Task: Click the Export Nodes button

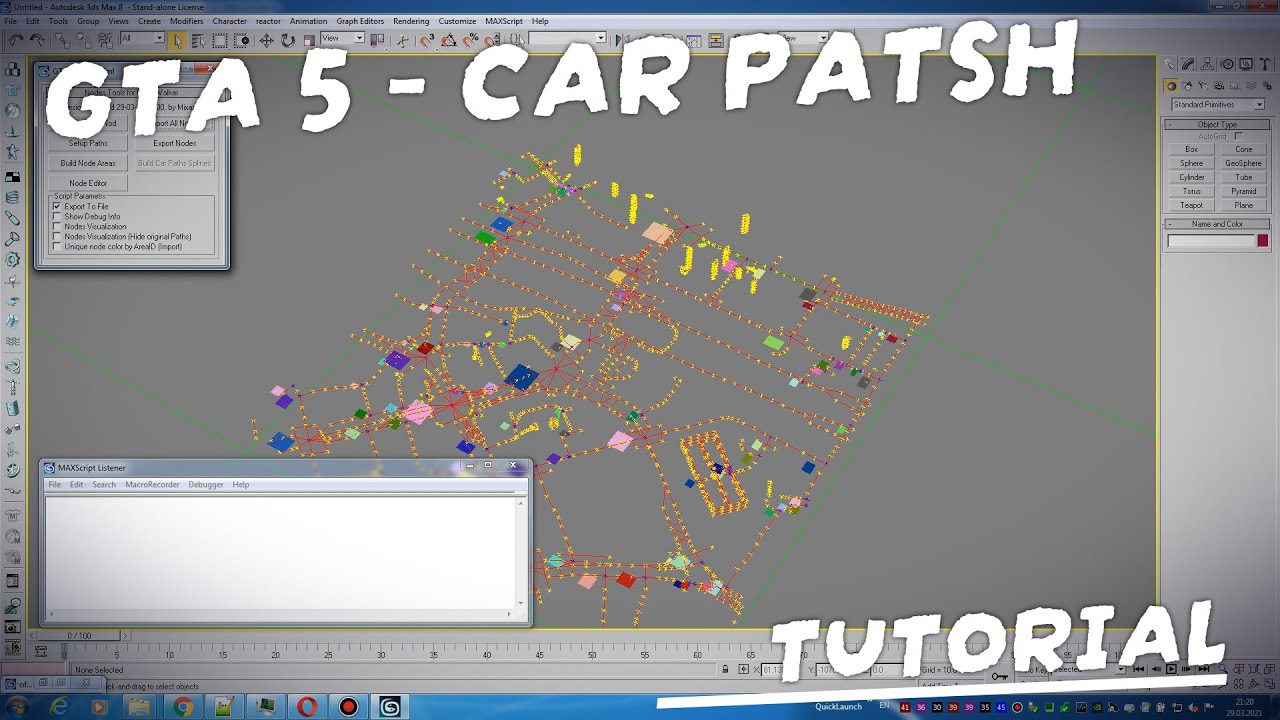Action: point(175,143)
